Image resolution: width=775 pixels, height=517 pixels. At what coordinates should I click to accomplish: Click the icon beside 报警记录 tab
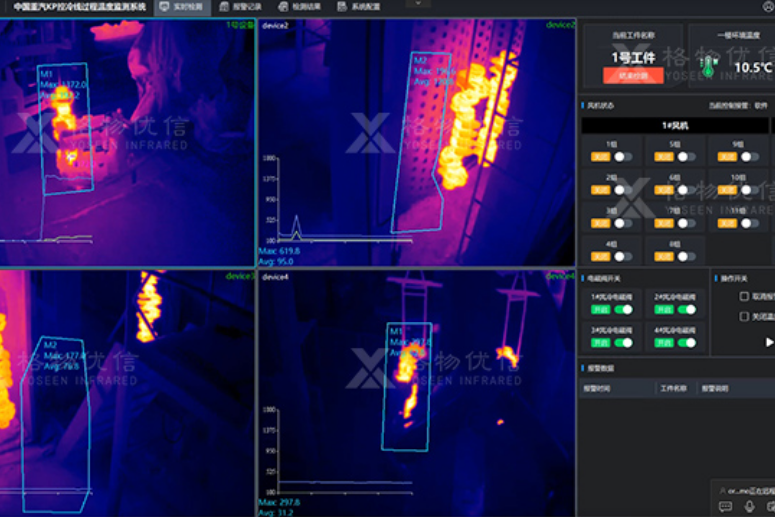[x=222, y=7]
